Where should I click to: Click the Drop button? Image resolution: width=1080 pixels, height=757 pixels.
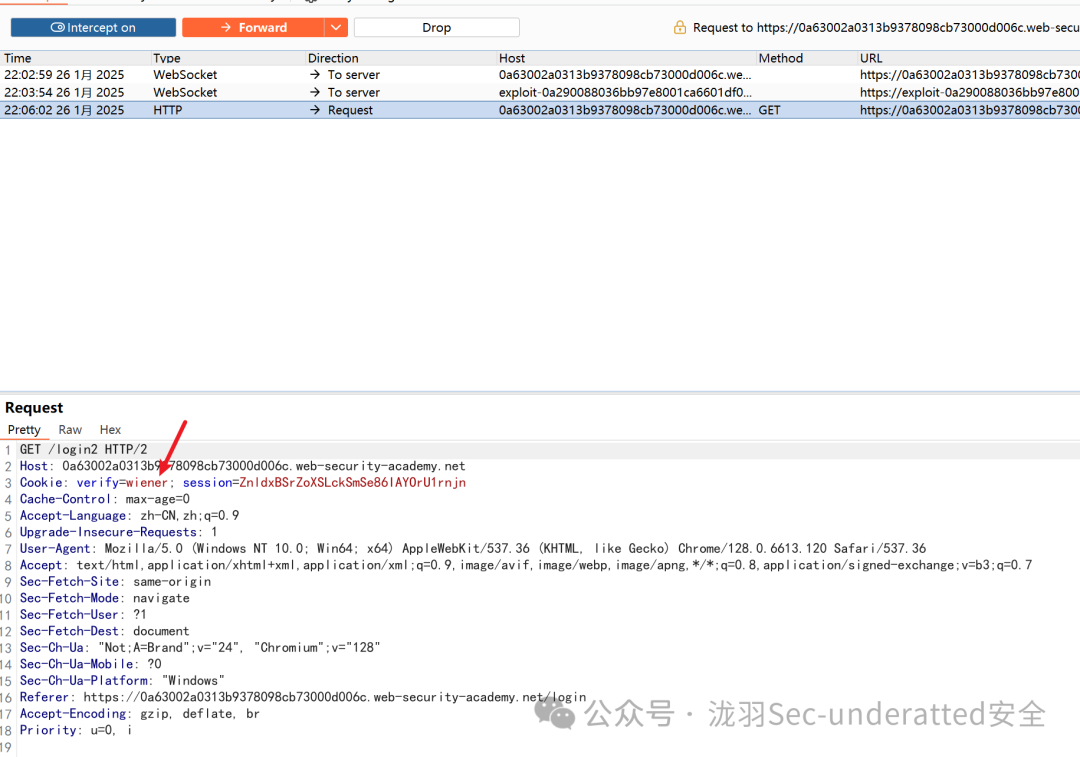(x=437, y=28)
